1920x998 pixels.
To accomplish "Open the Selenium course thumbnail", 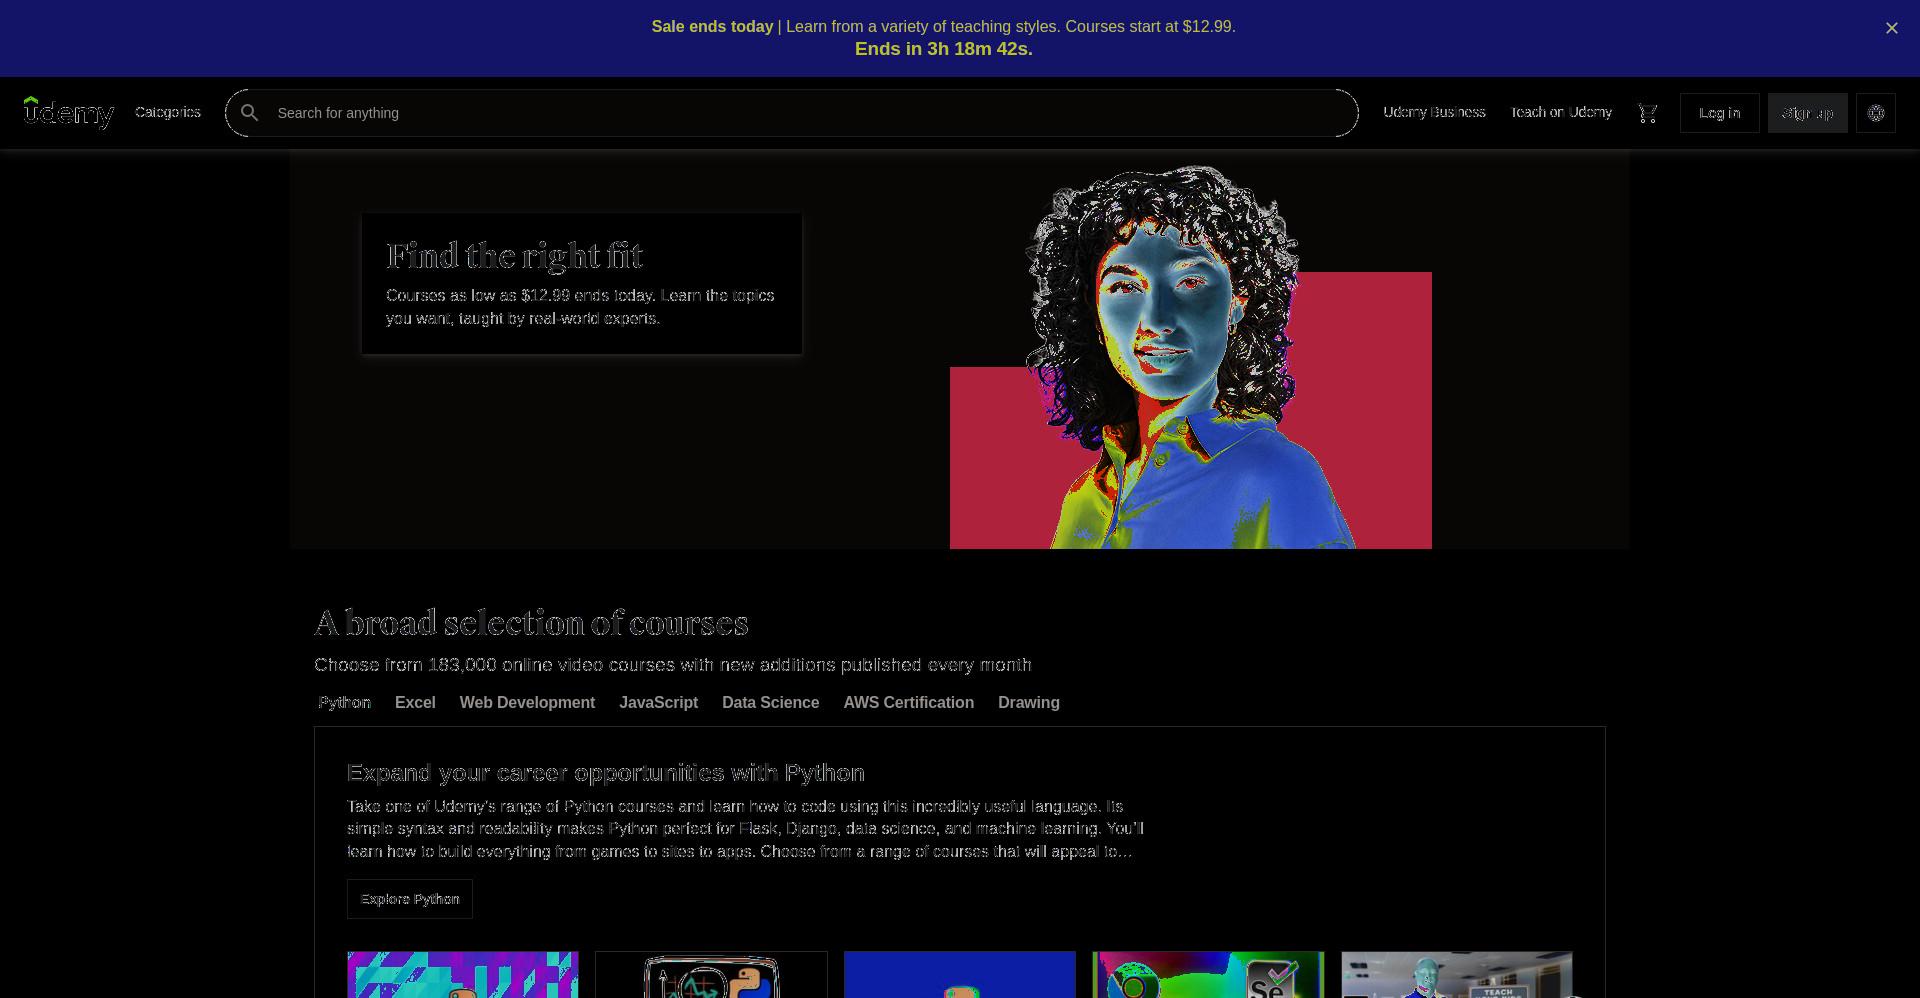I will click(1208, 975).
